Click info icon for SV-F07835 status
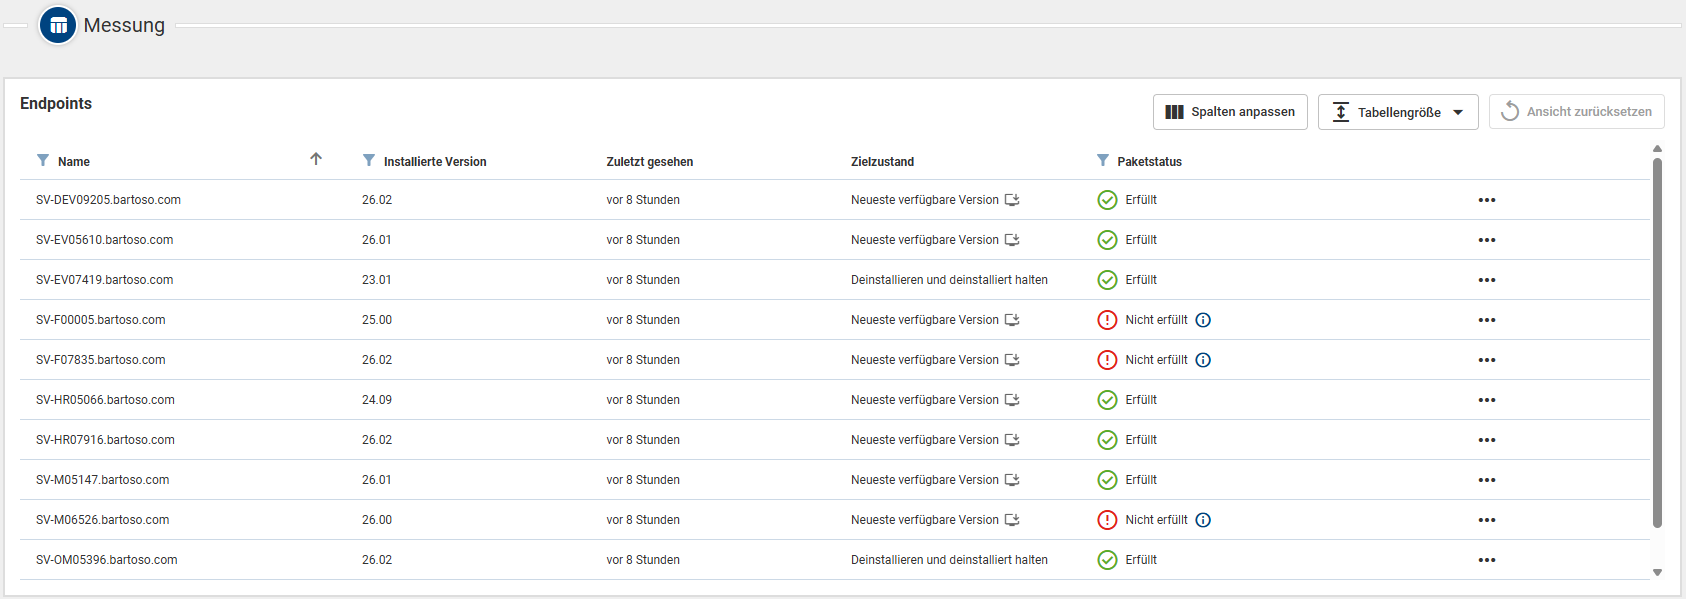Image resolution: width=1686 pixels, height=599 pixels. (x=1204, y=360)
